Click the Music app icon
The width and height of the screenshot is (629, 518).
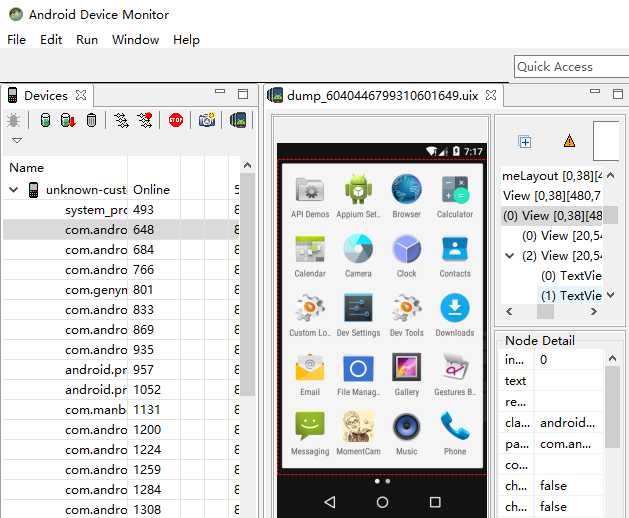406,427
